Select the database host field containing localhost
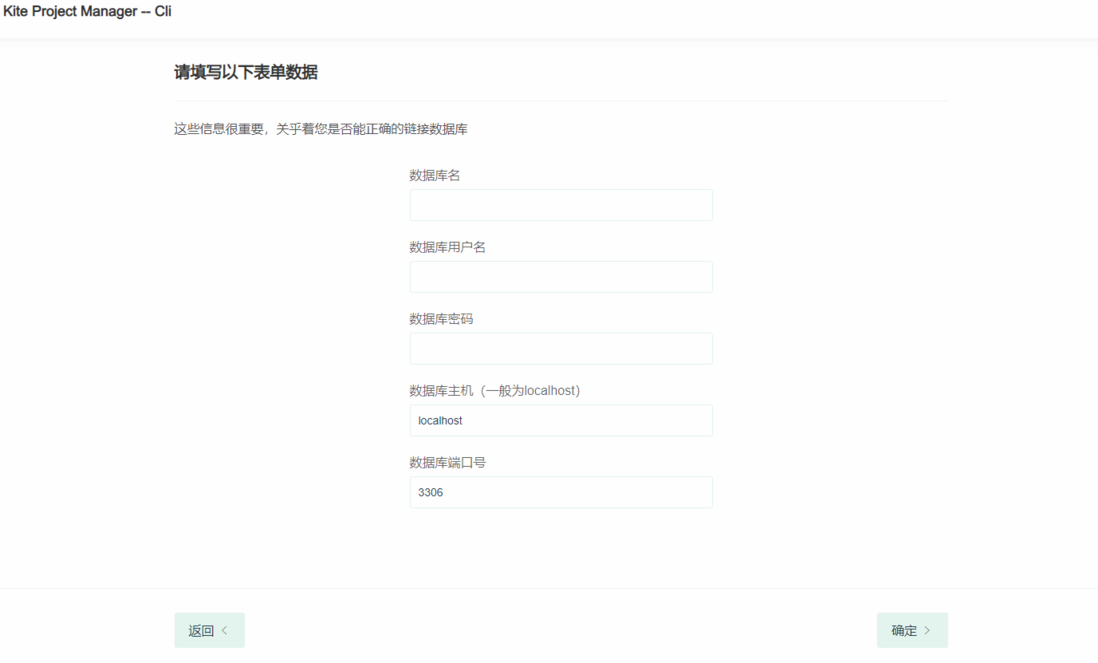Image resolution: width=1098 pixels, height=663 pixels. click(x=561, y=421)
